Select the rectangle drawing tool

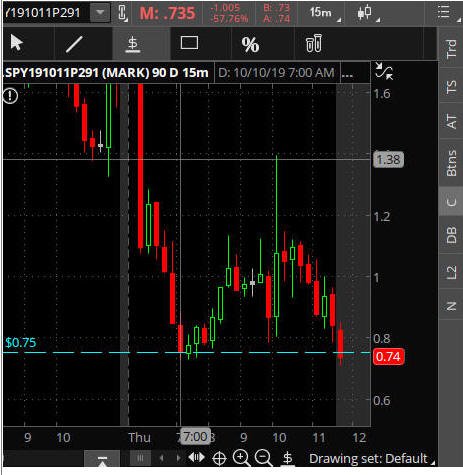pyautogui.click(x=189, y=43)
